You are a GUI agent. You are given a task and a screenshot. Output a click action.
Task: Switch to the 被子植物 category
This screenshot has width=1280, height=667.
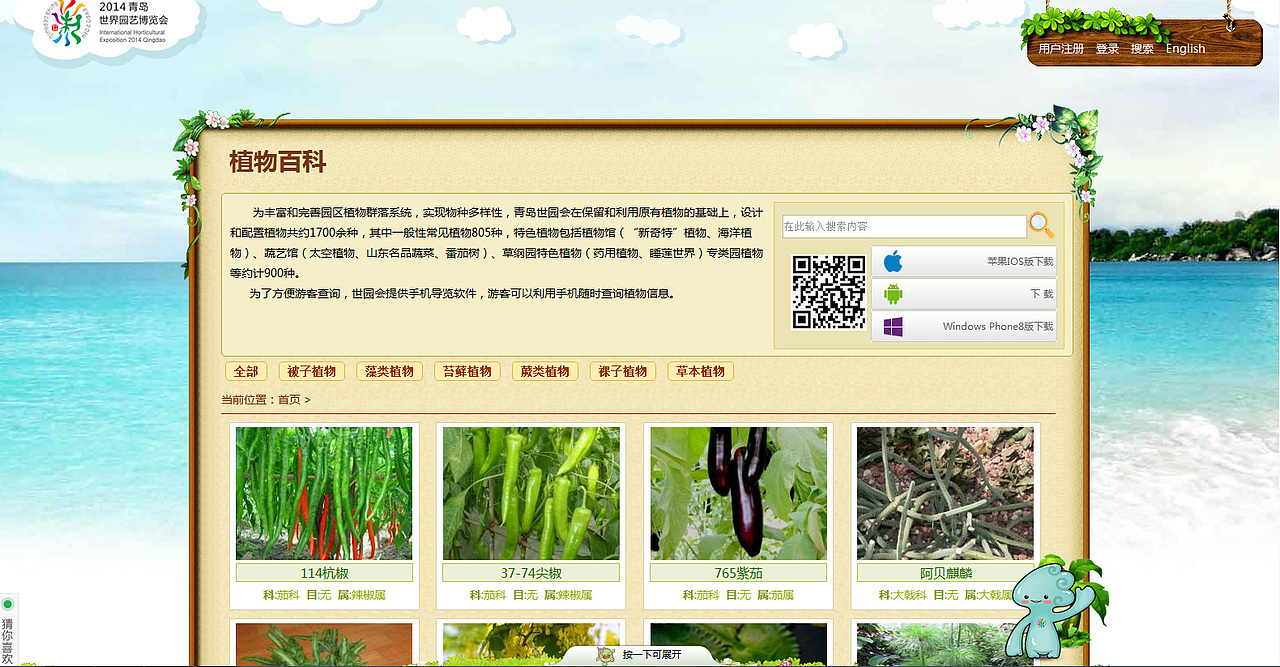click(311, 371)
